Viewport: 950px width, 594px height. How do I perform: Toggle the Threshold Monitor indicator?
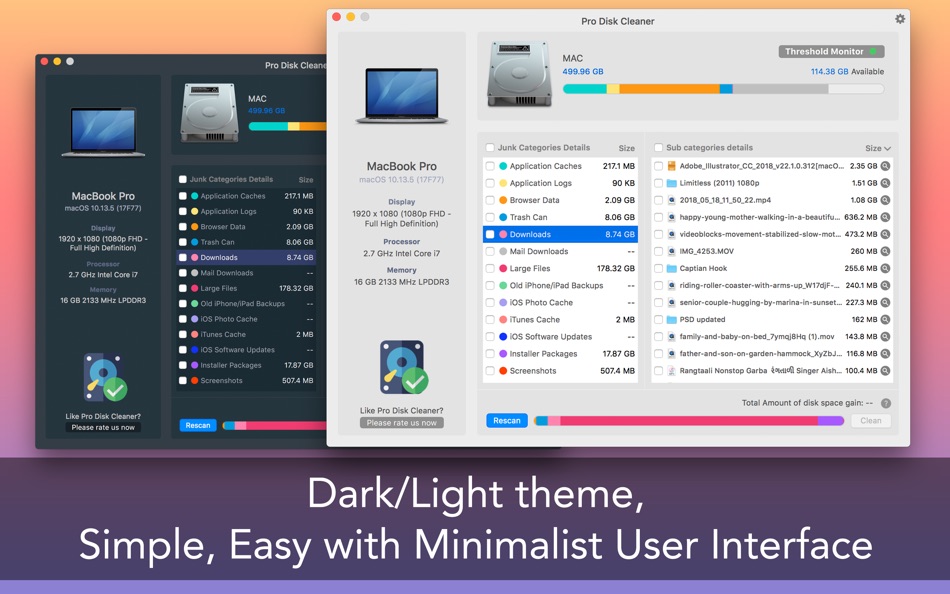click(x=873, y=52)
